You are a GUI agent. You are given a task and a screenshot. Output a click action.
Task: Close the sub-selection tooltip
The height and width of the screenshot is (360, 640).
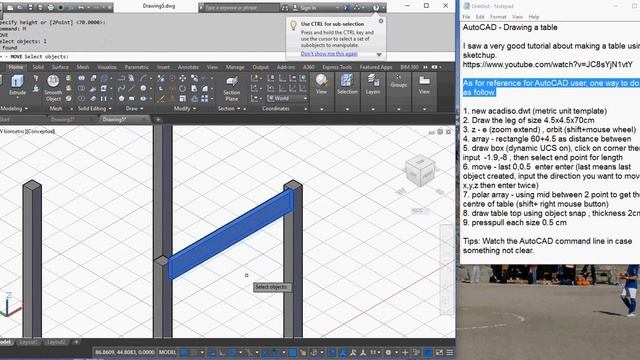click(x=381, y=21)
